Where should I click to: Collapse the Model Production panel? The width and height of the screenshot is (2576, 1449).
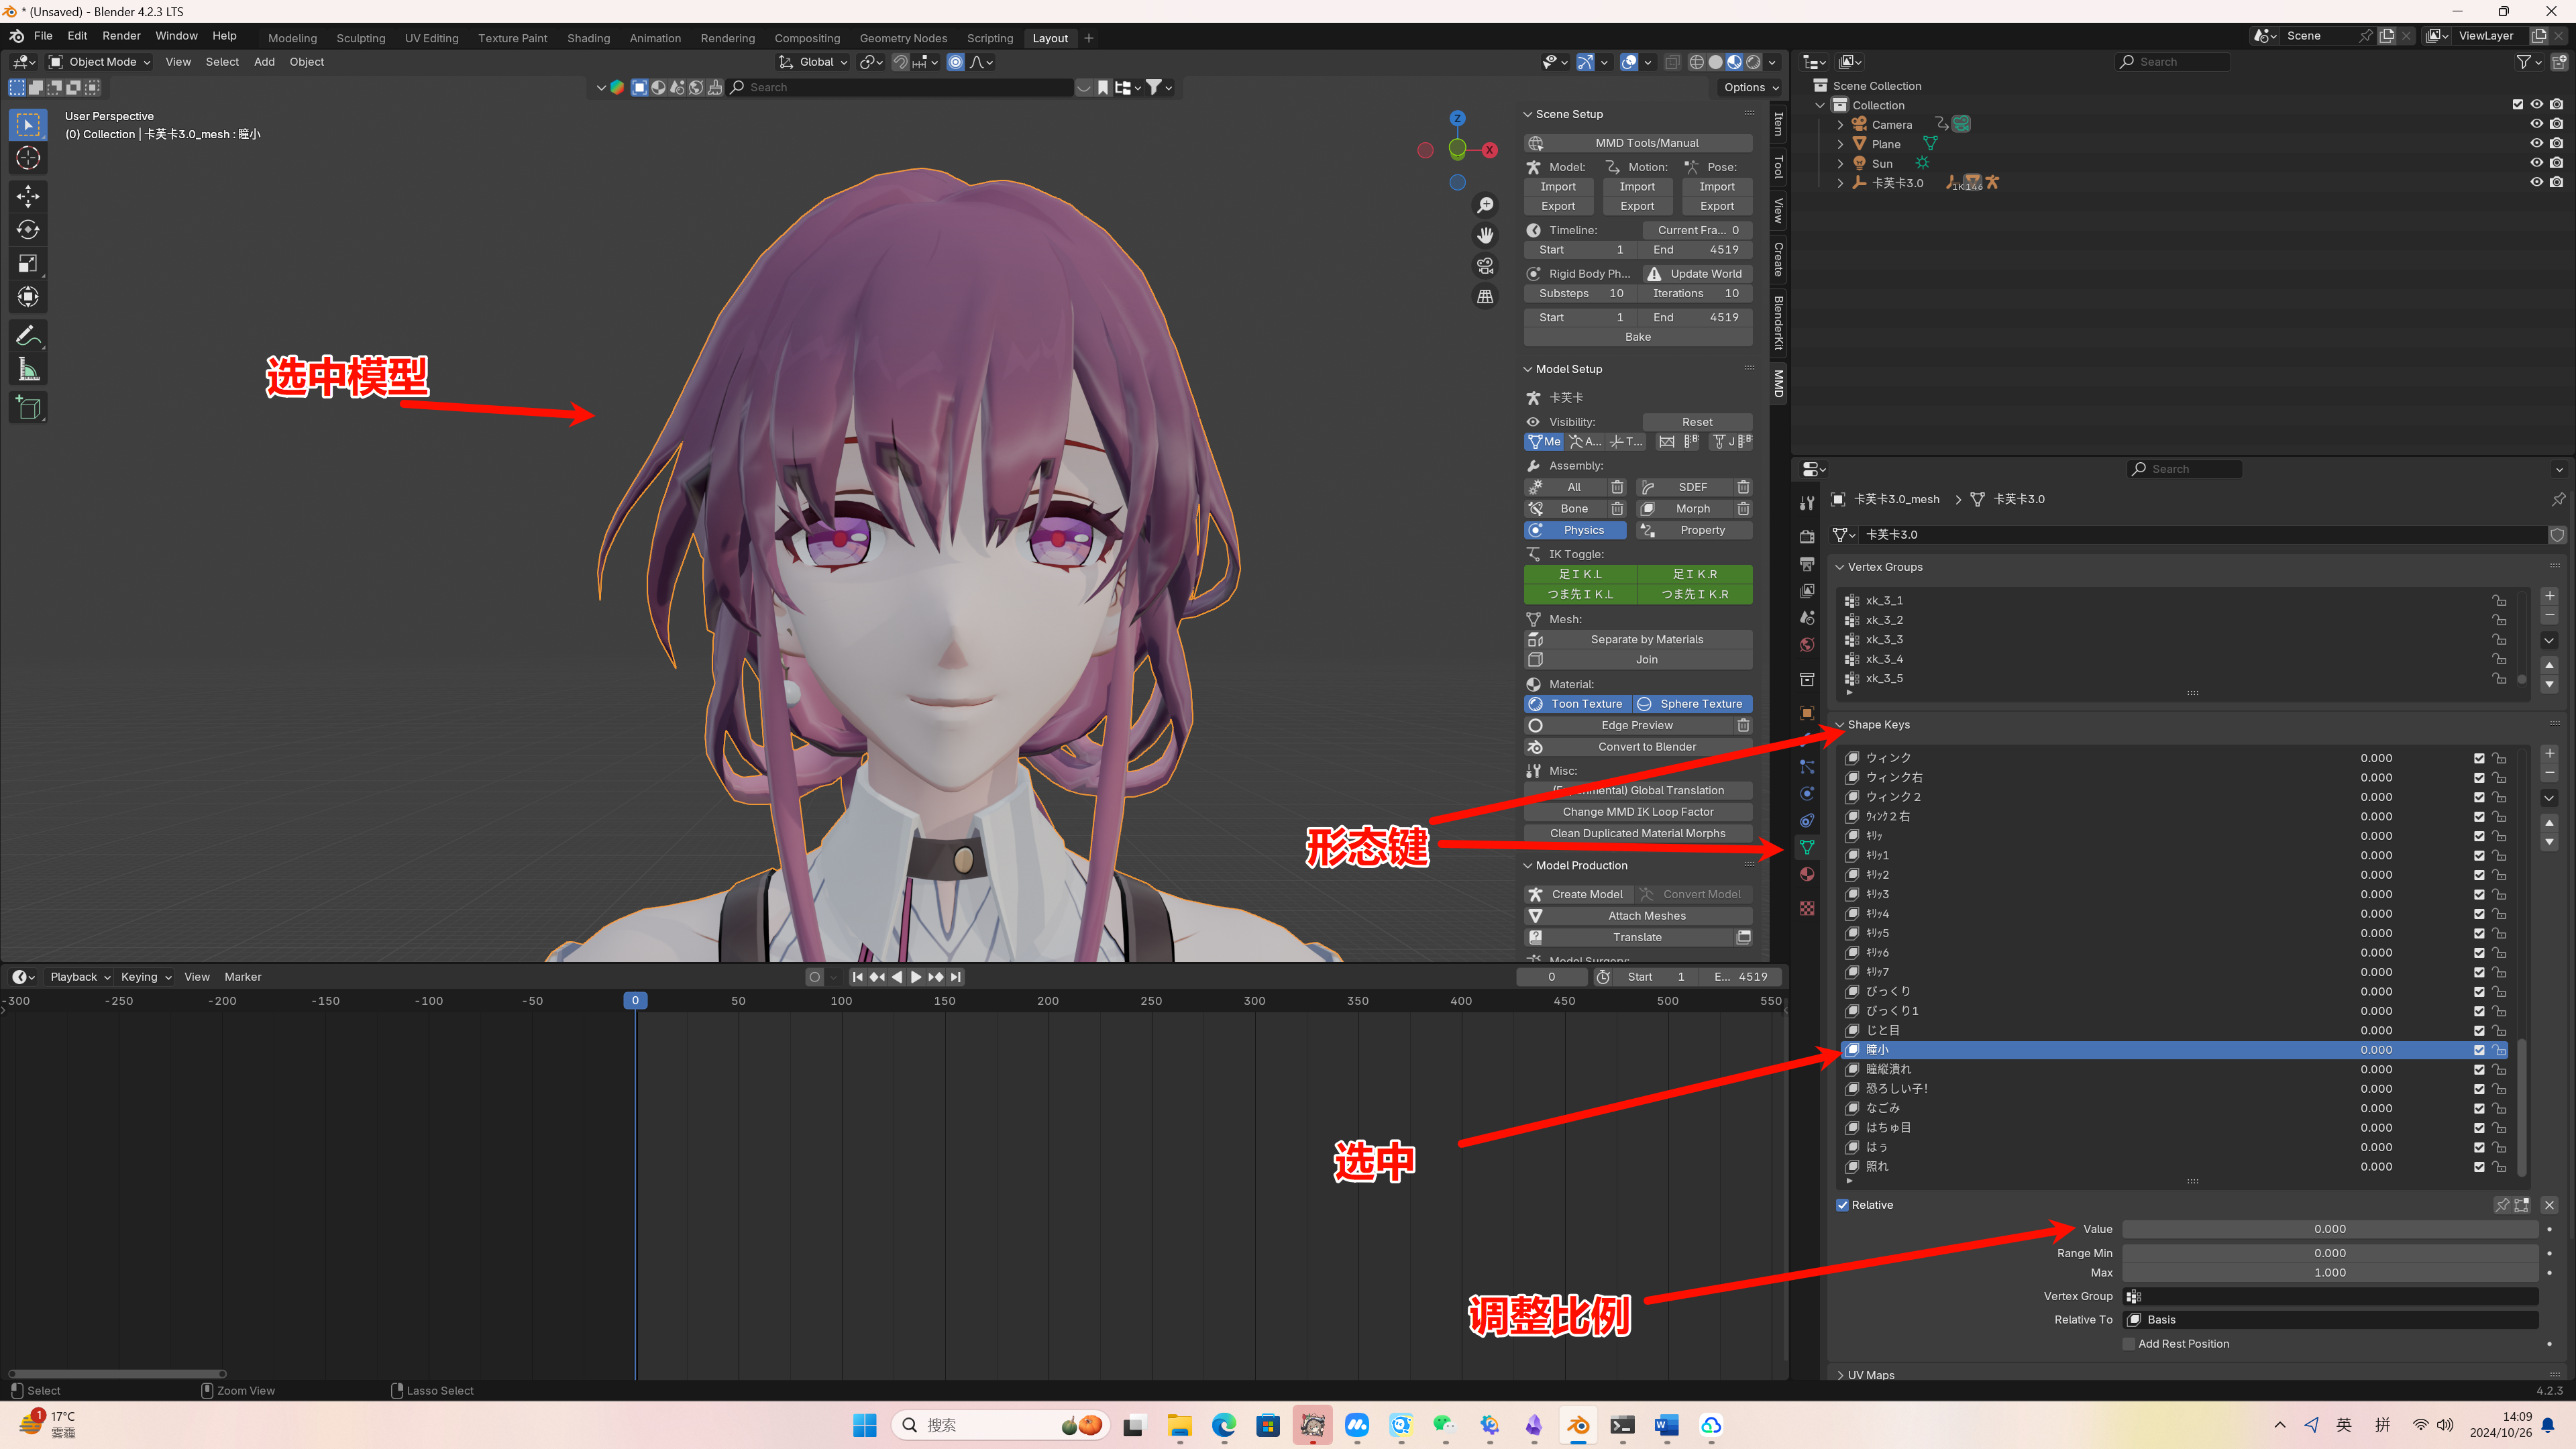[1527, 866]
